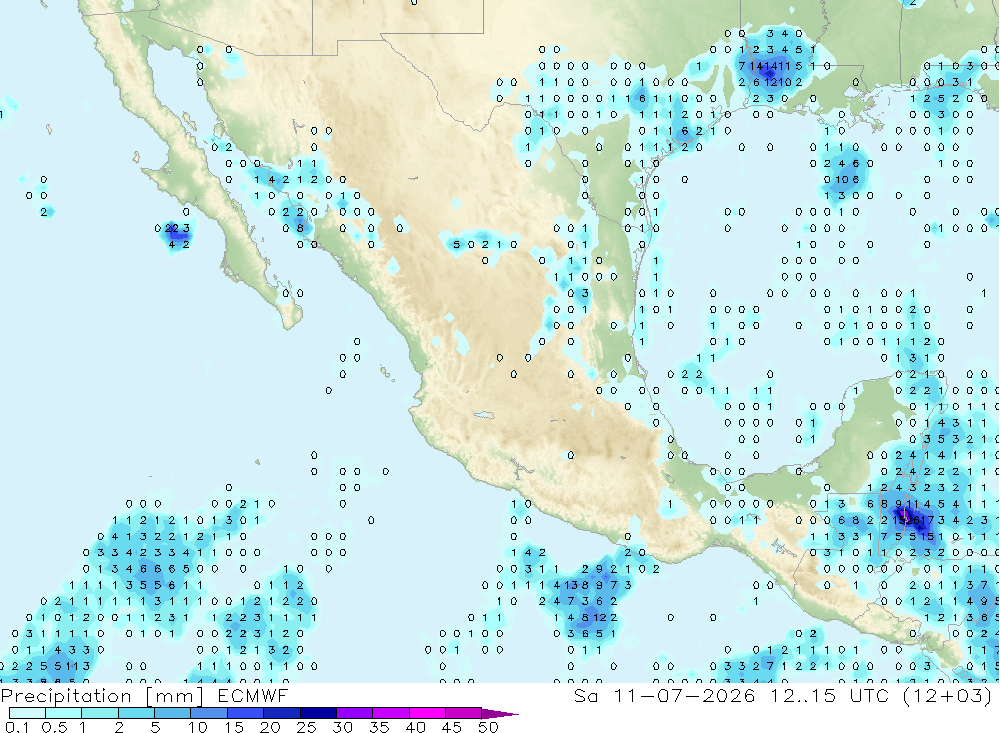This screenshot has width=1000, height=733.
Task: Click the '20' legend scale label
Action: [270, 727]
